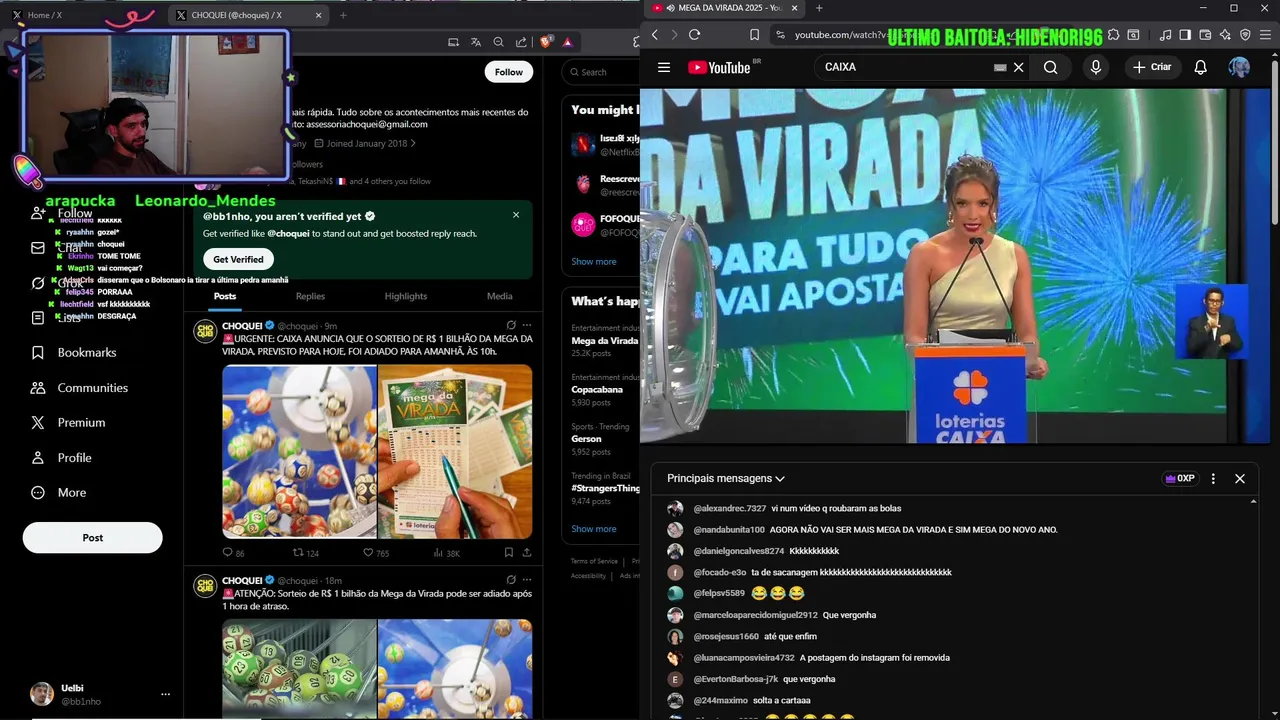The width and height of the screenshot is (1280, 720).
Task: Repost the CHOQUEI 9m post with 124 reposts
Action: pyautogui.click(x=298, y=552)
